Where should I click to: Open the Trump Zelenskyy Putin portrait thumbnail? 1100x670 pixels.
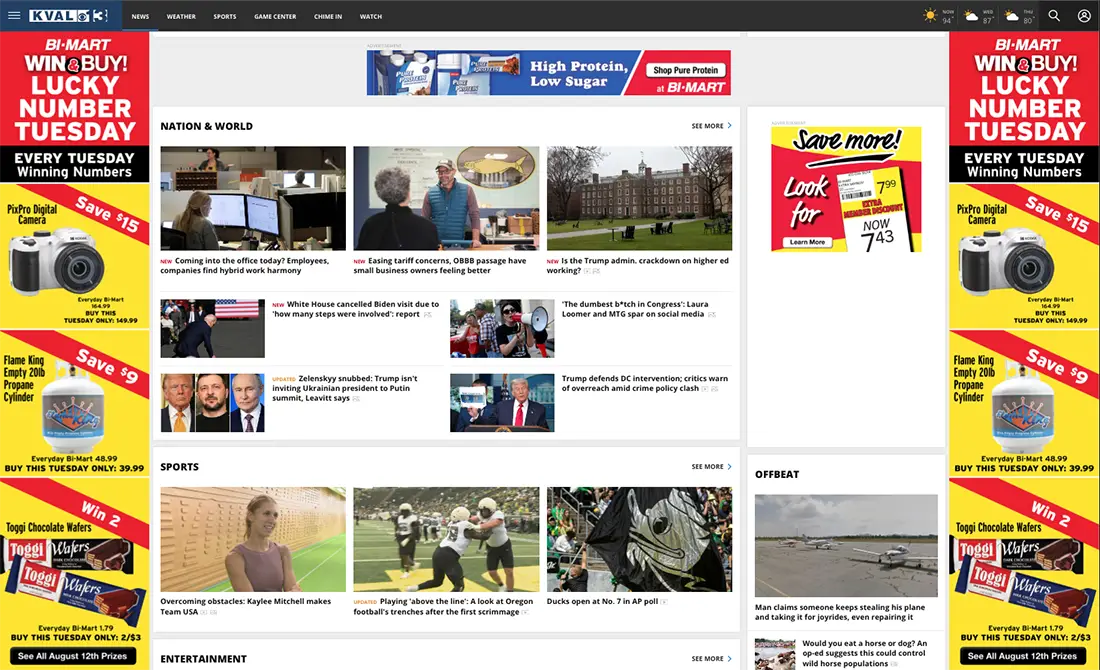click(213, 403)
